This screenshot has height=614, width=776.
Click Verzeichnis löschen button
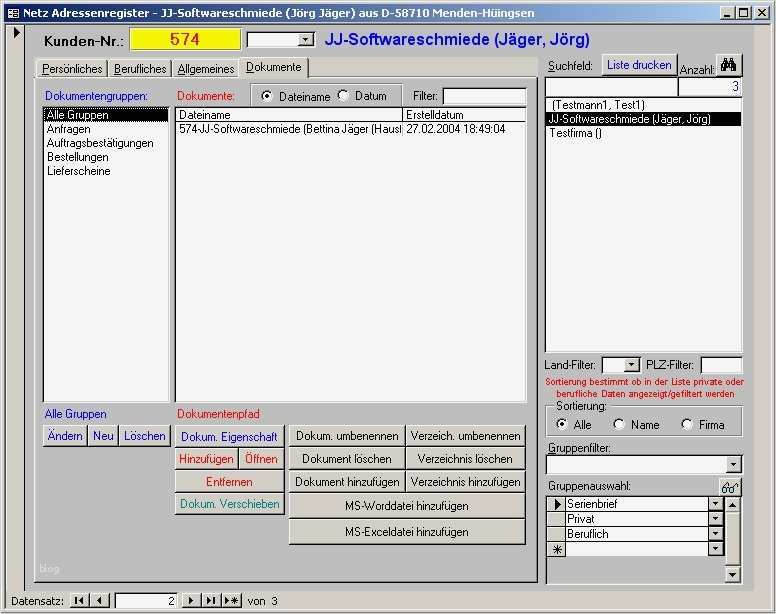465,459
